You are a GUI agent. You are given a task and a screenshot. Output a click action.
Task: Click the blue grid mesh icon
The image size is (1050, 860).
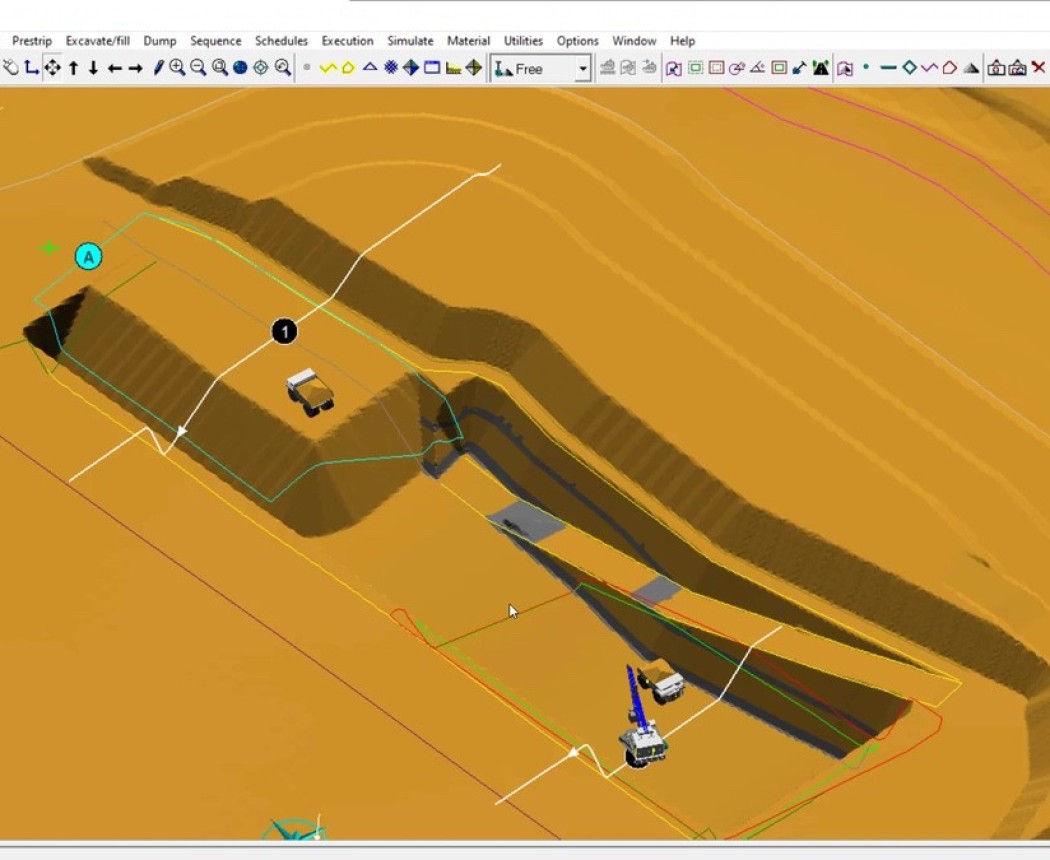(390, 68)
